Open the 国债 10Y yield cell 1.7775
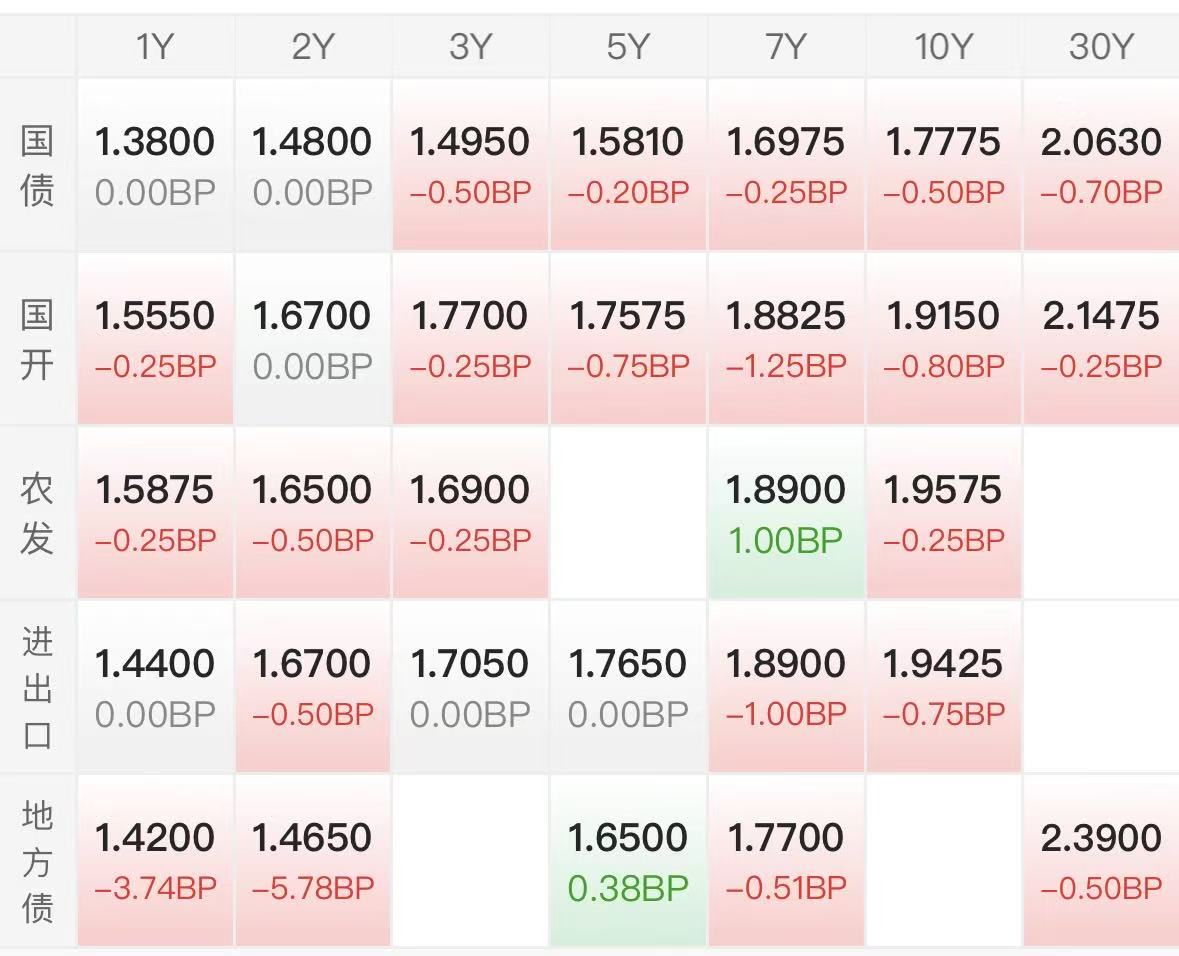This screenshot has width=1179, height=956. click(x=943, y=165)
